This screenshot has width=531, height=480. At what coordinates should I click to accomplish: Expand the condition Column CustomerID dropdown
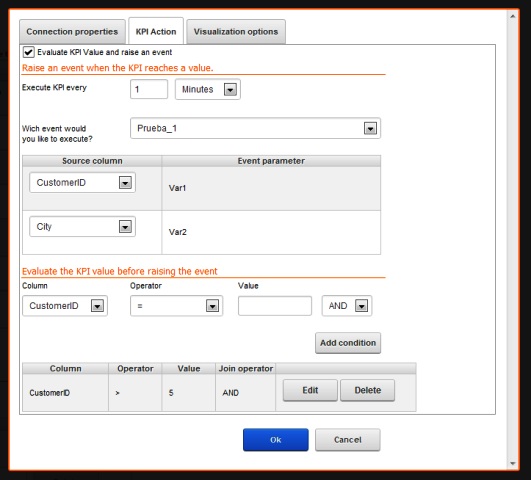pyautogui.click(x=65, y=306)
